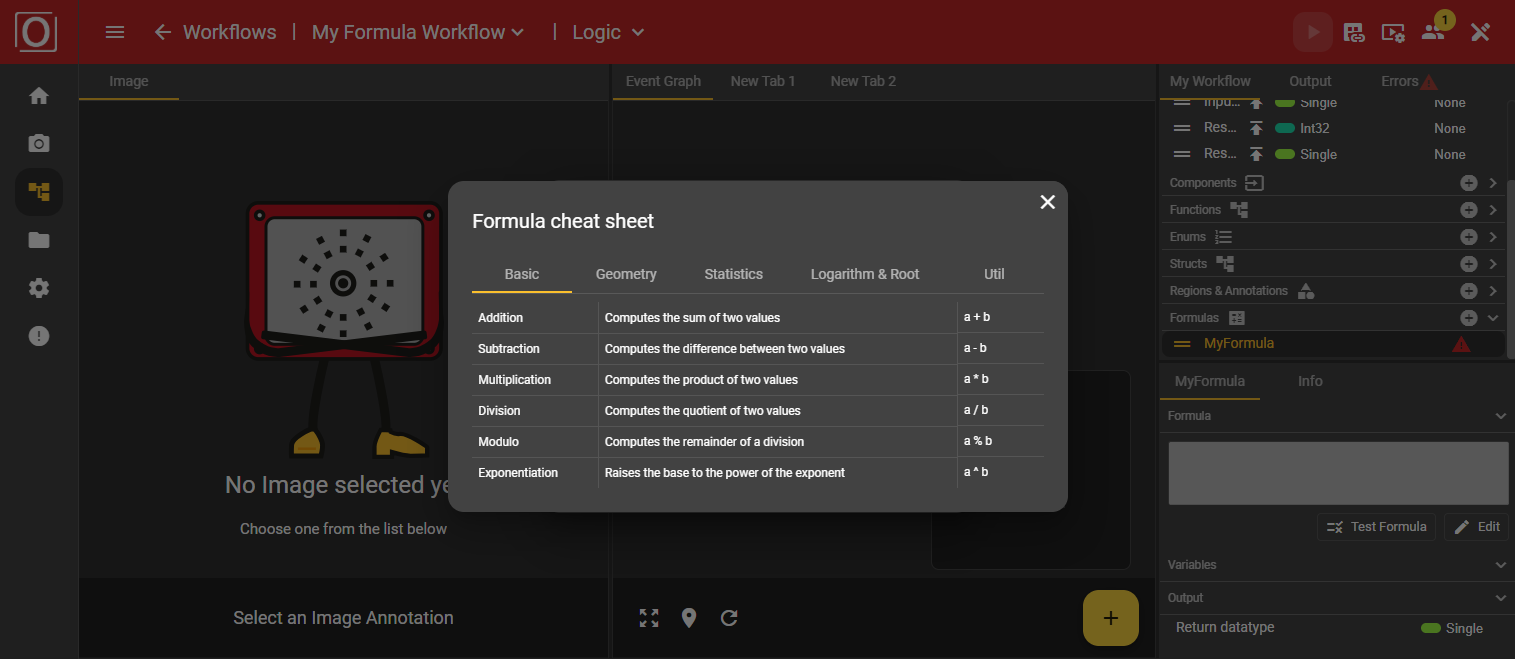
Task: Open the hamburger menu in top bar
Action: coord(114,31)
